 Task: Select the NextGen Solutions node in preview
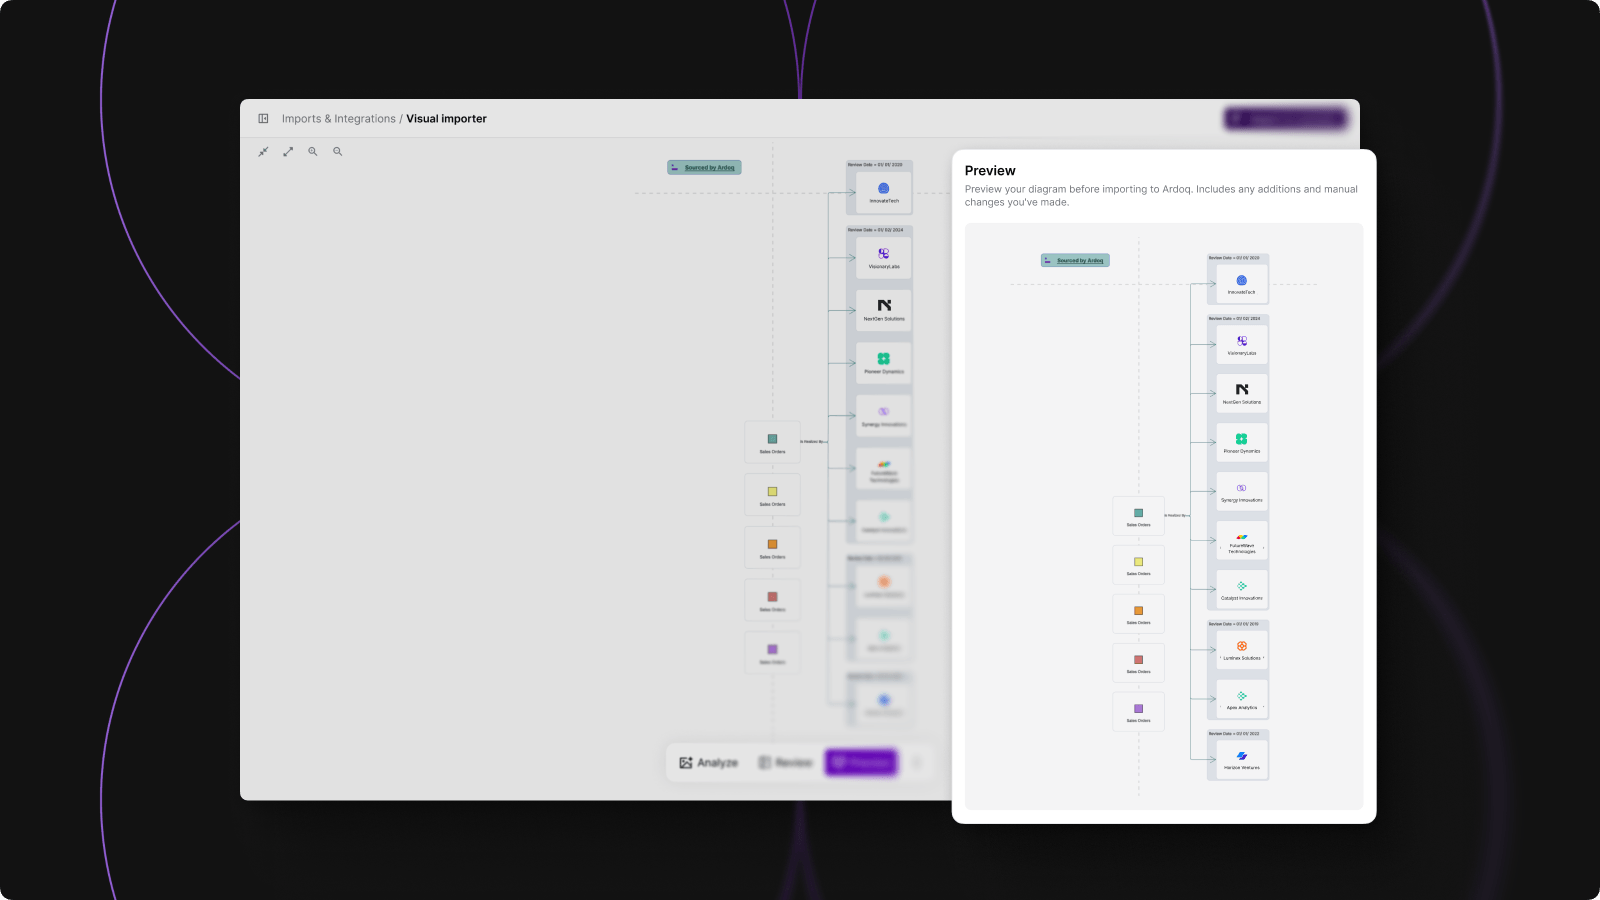(1241, 393)
